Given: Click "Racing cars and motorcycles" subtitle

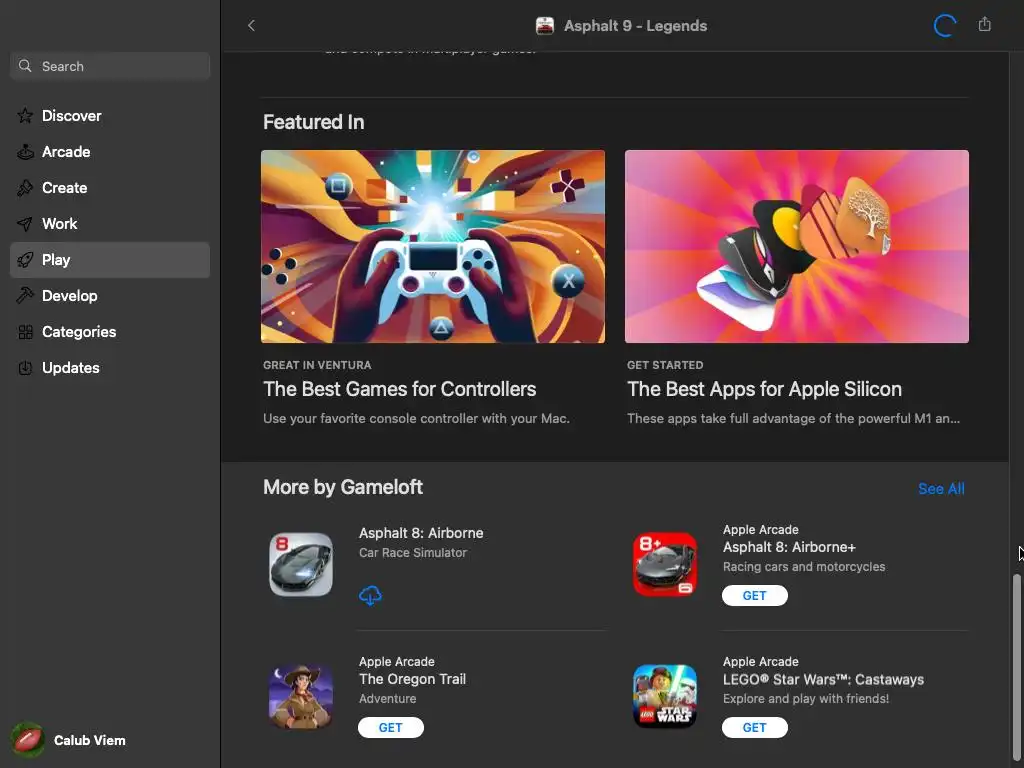Looking at the screenshot, I should [x=804, y=567].
